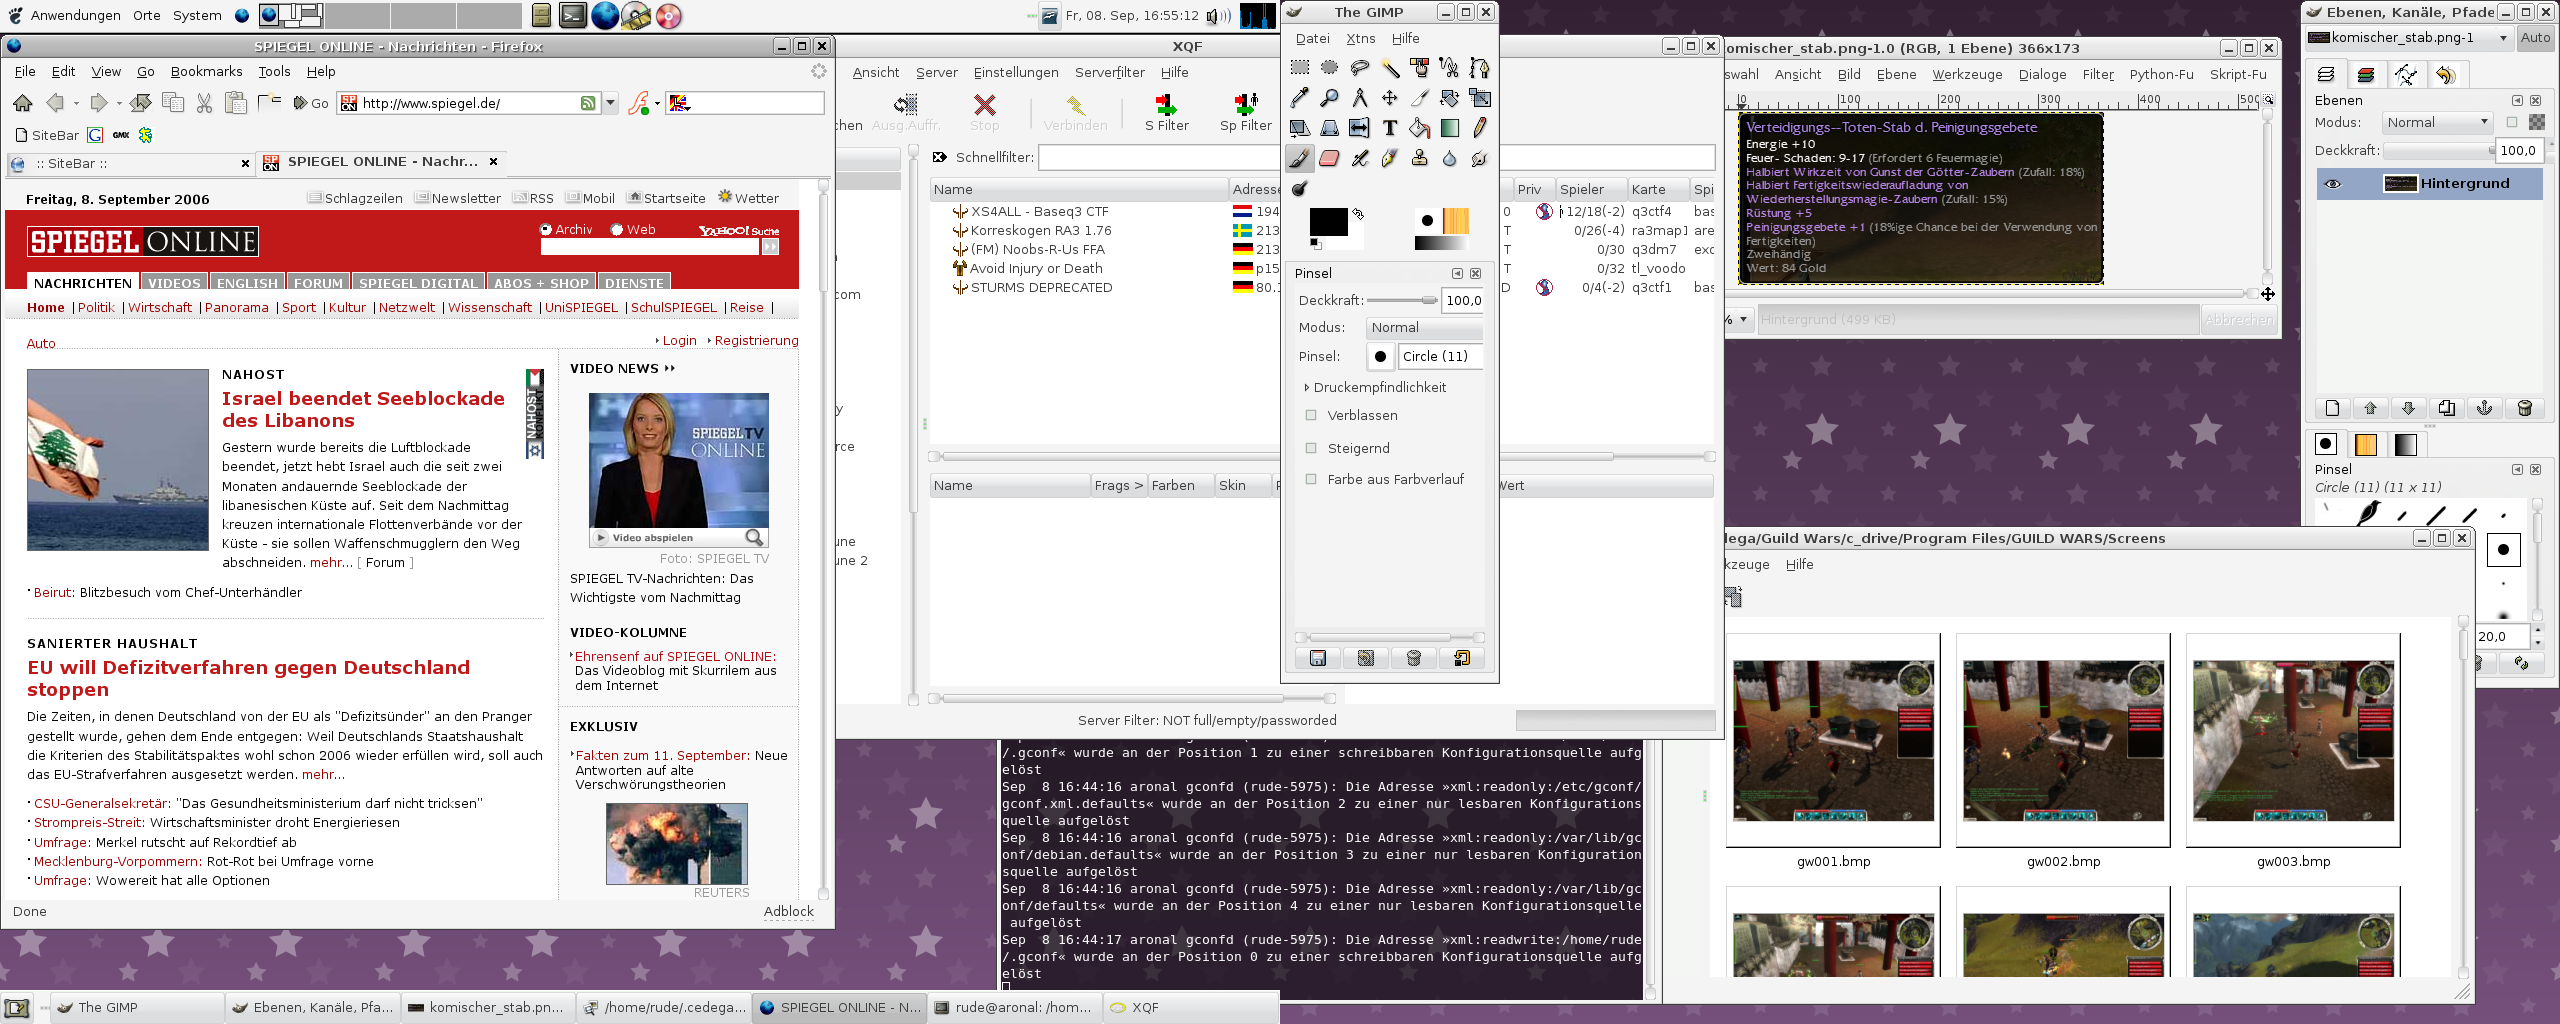Select the Gradient (Blend) tool
The height and width of the screenshot is (1024, 2560).
[x=1449, y=127]
